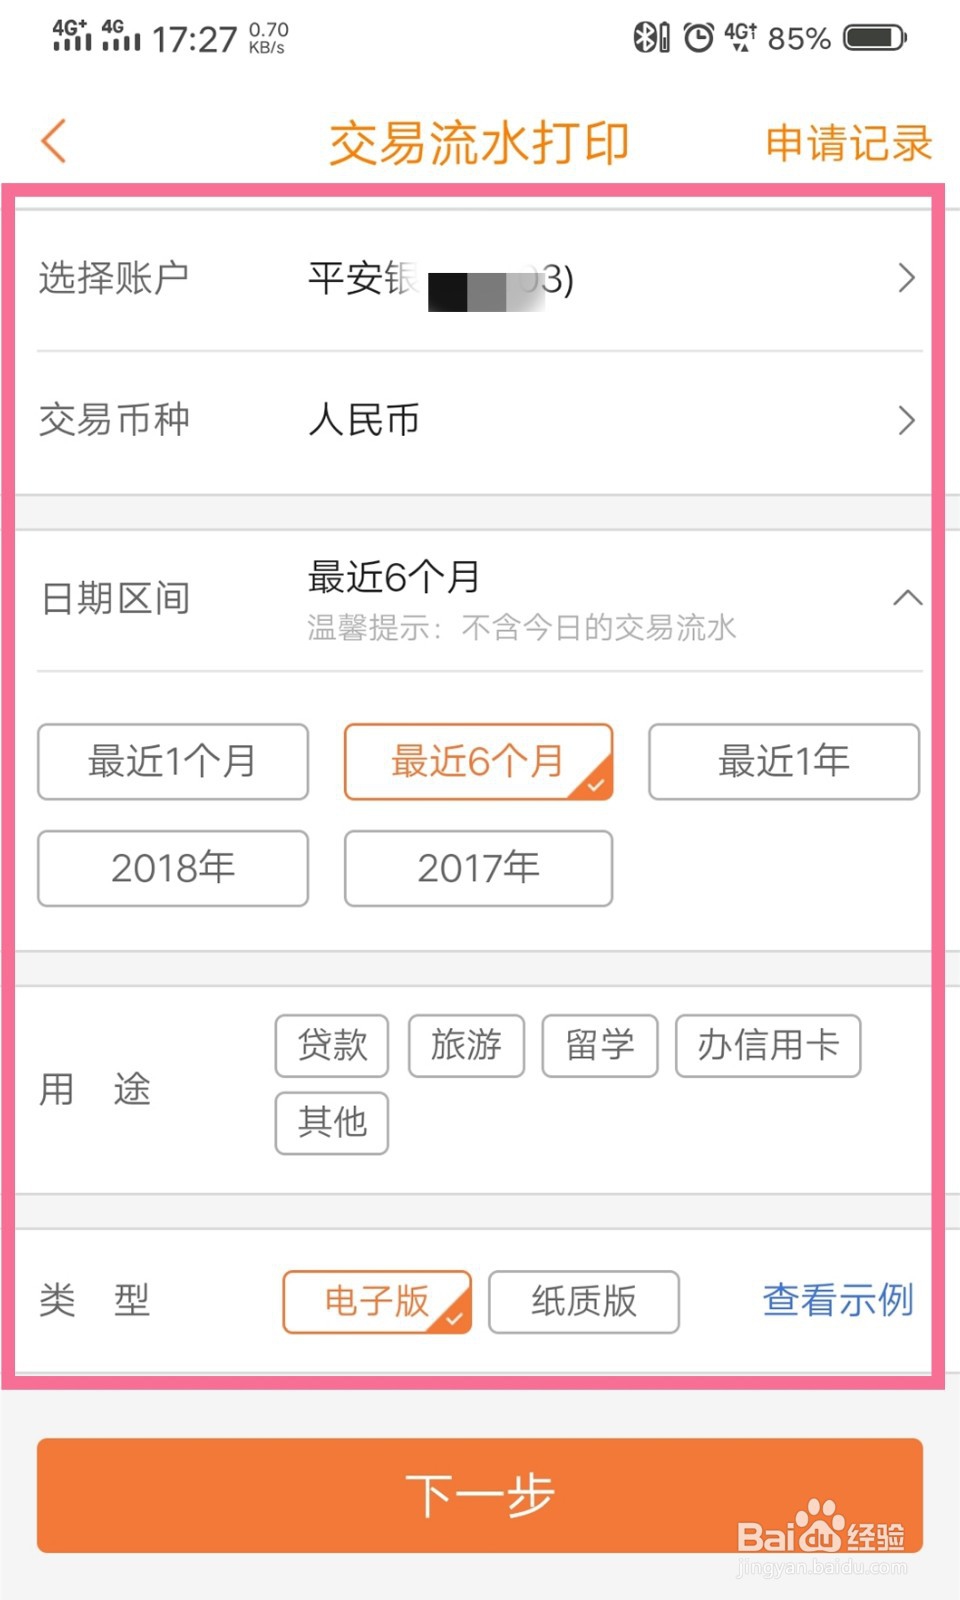Image resolution: width=960 pixels, height=1600 pixels.
Task: Select the 最近1年 date option
Action: pos(784,762)
